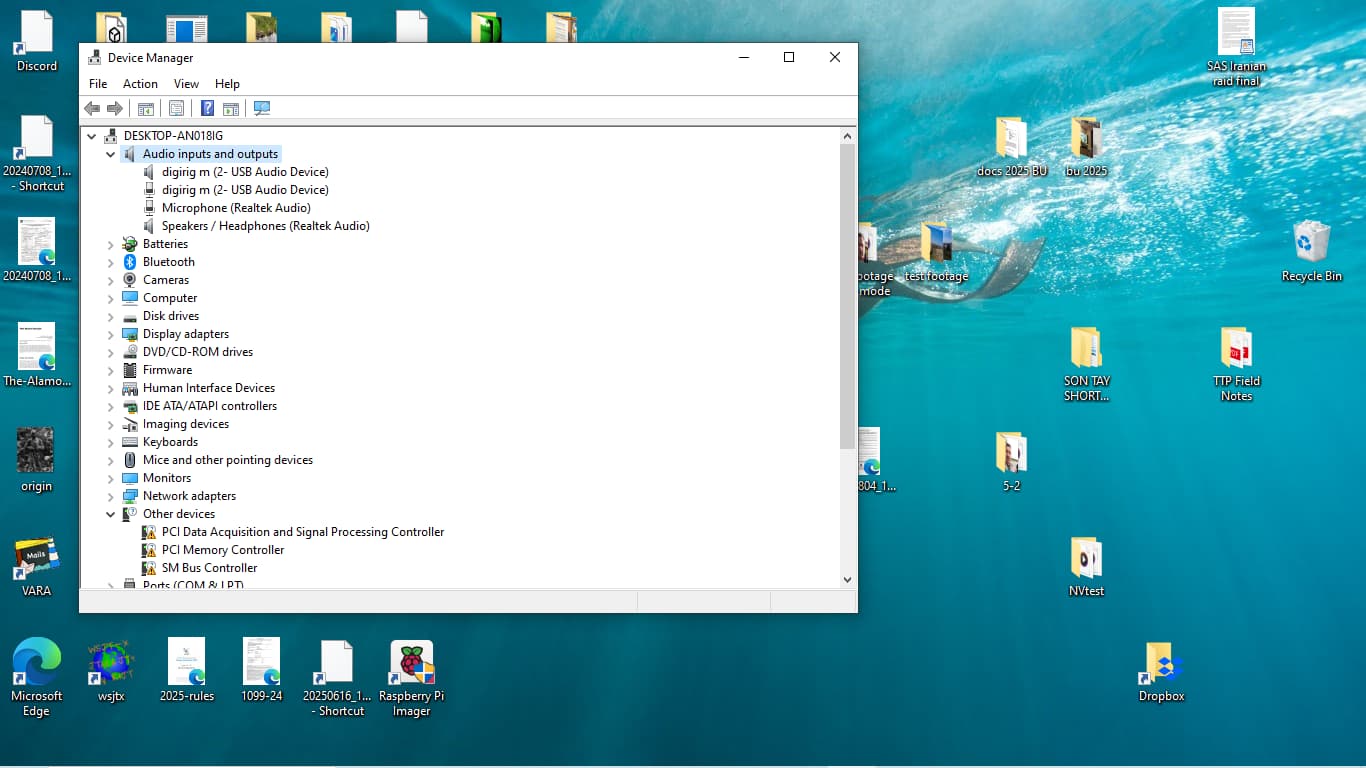
Task: Click Show/Hide Console Tree toolbar icon
Action: 146,108
